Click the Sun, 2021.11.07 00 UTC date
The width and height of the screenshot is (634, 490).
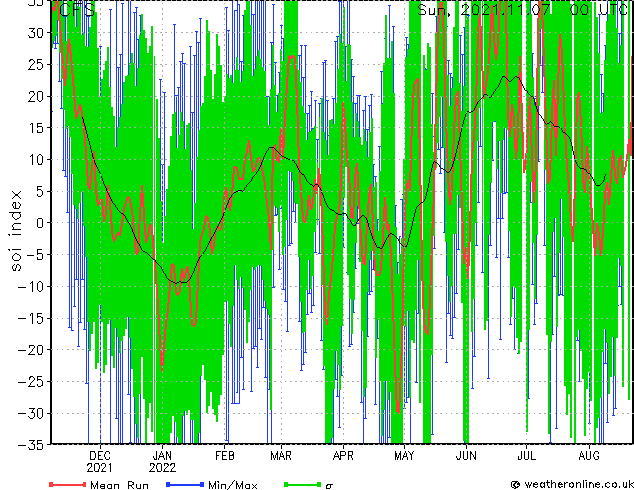tap(522, 10)
